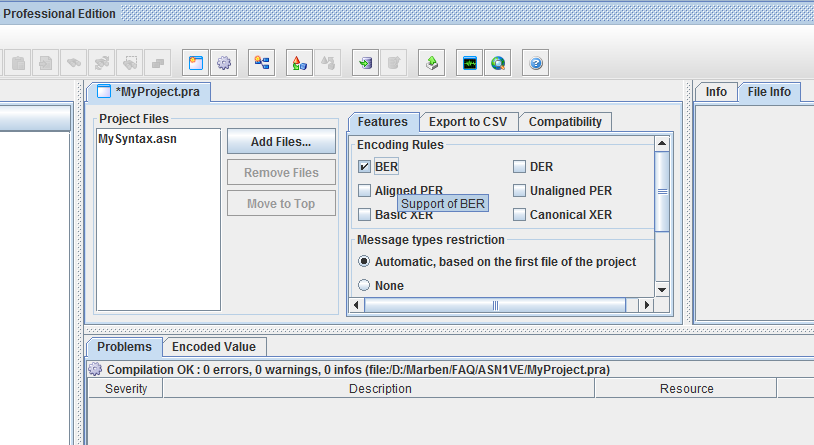814x445 pixels.
Task: Select the None message types radio
Action: 364,285
